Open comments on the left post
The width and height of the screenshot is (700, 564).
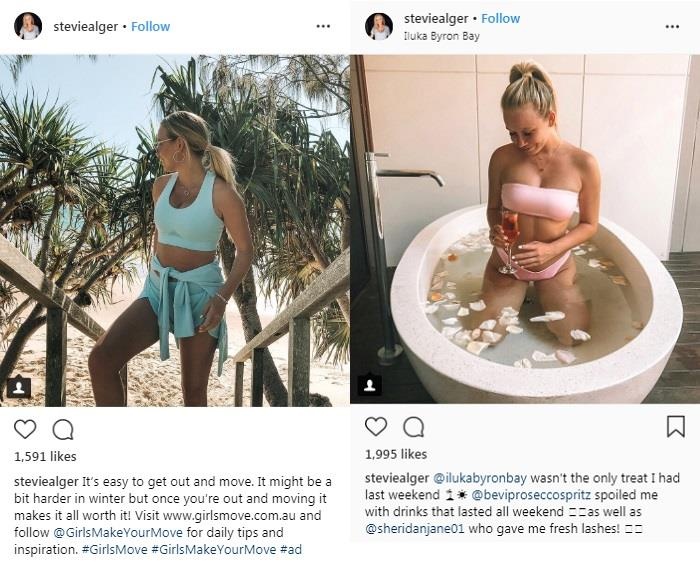[x=63, y=429]
